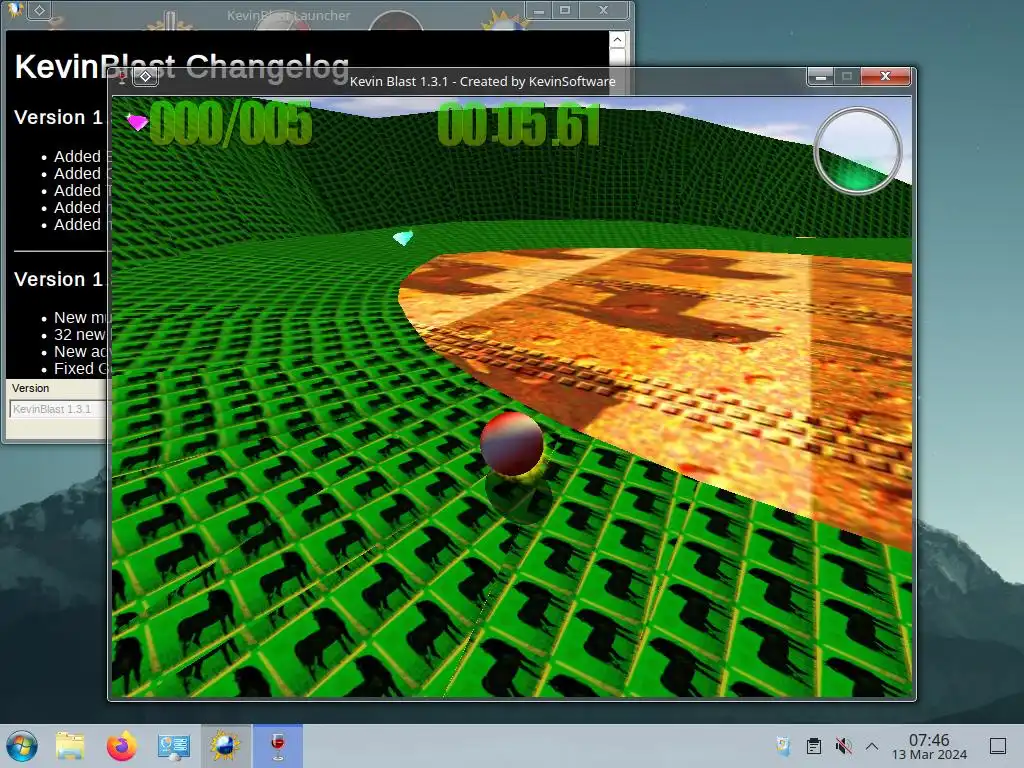The width and height of the screenshot is (1024, 768).
Task: Open the KevinBlast Launcher window menu icon
Action: pos(15,9)
